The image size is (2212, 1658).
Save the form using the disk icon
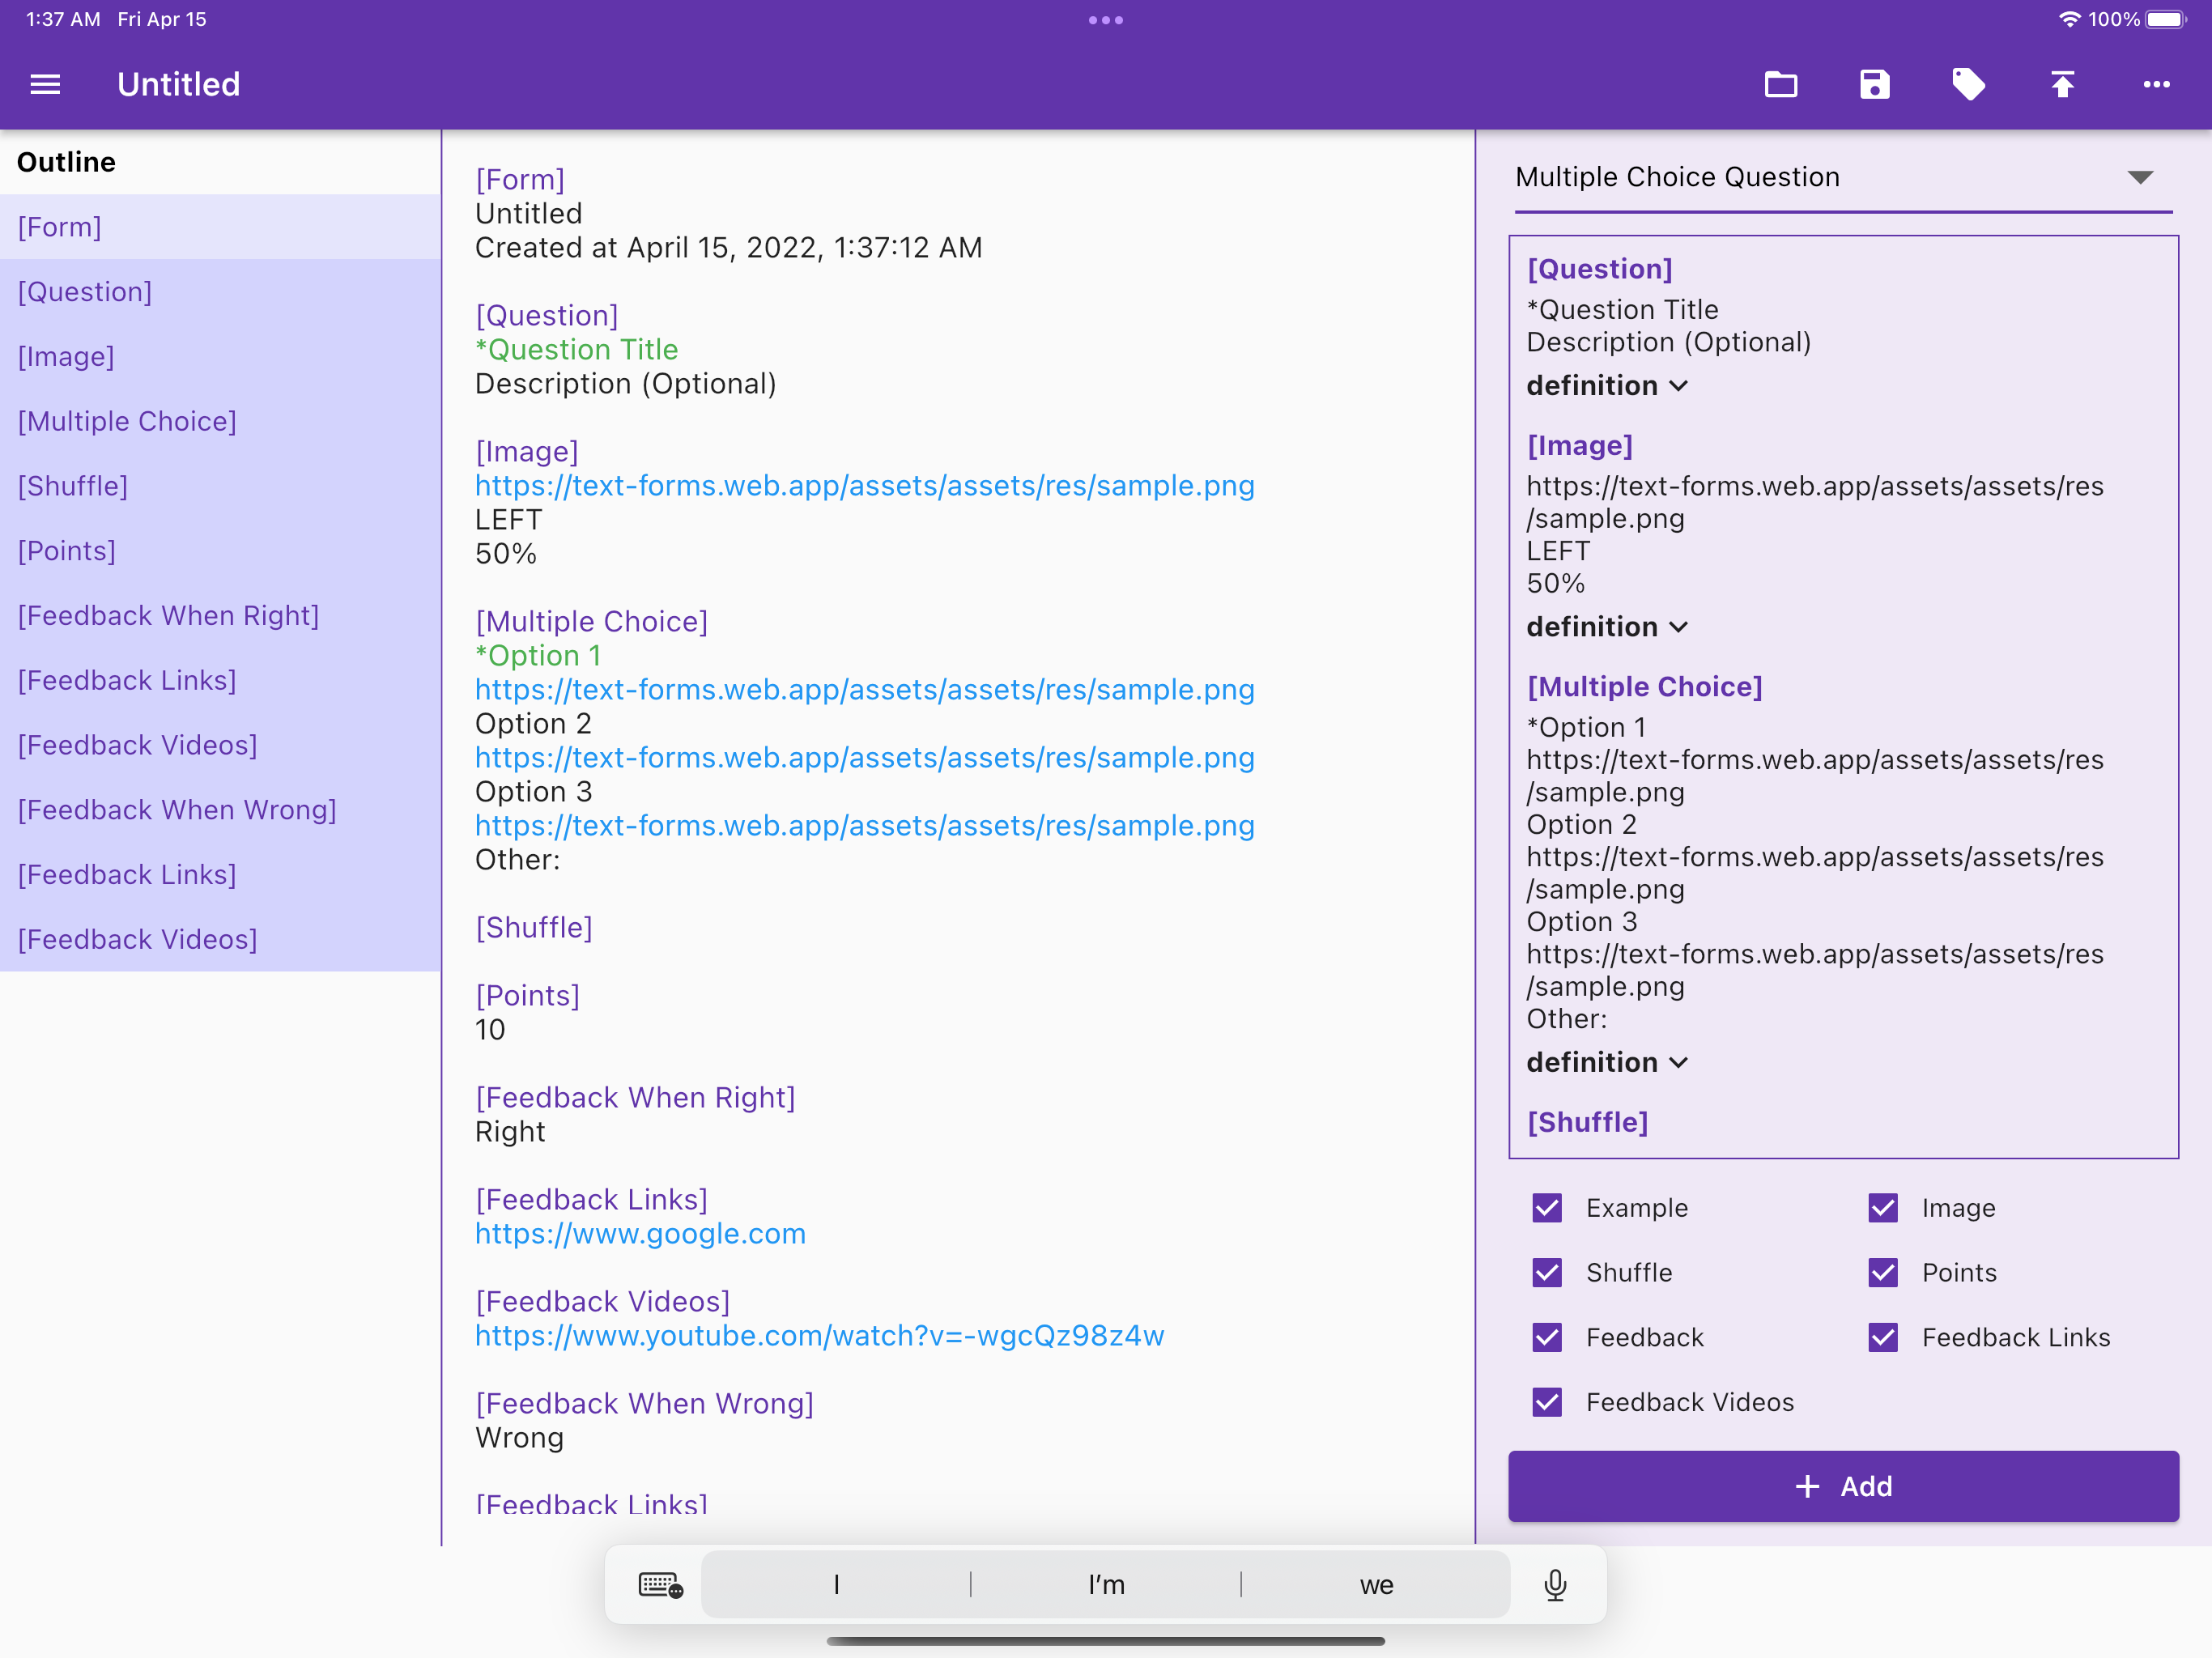point(1875,84)
